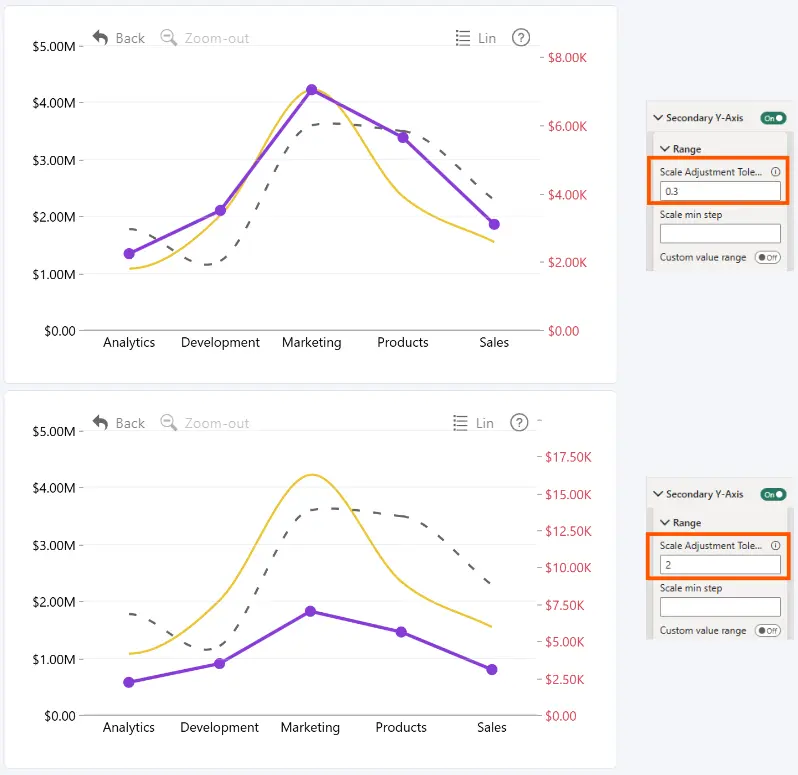Viewport: 798px width, 775px height.
Task: Click the Back arrow icon in top chart
Action: pyautogui.click(x=100, y=38)
